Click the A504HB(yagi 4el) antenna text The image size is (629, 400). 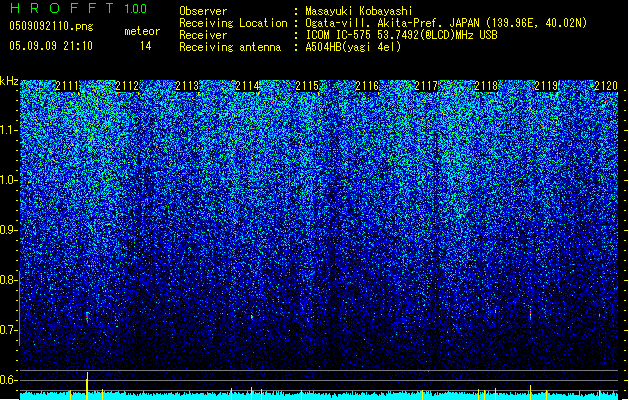pyautogui.click(x=353, y=47)
